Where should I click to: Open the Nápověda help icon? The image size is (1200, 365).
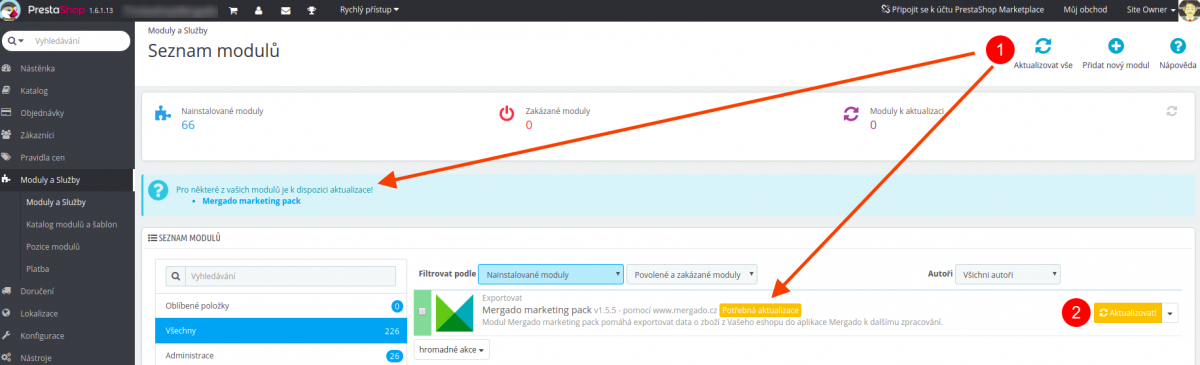(x=1178, y=46)
